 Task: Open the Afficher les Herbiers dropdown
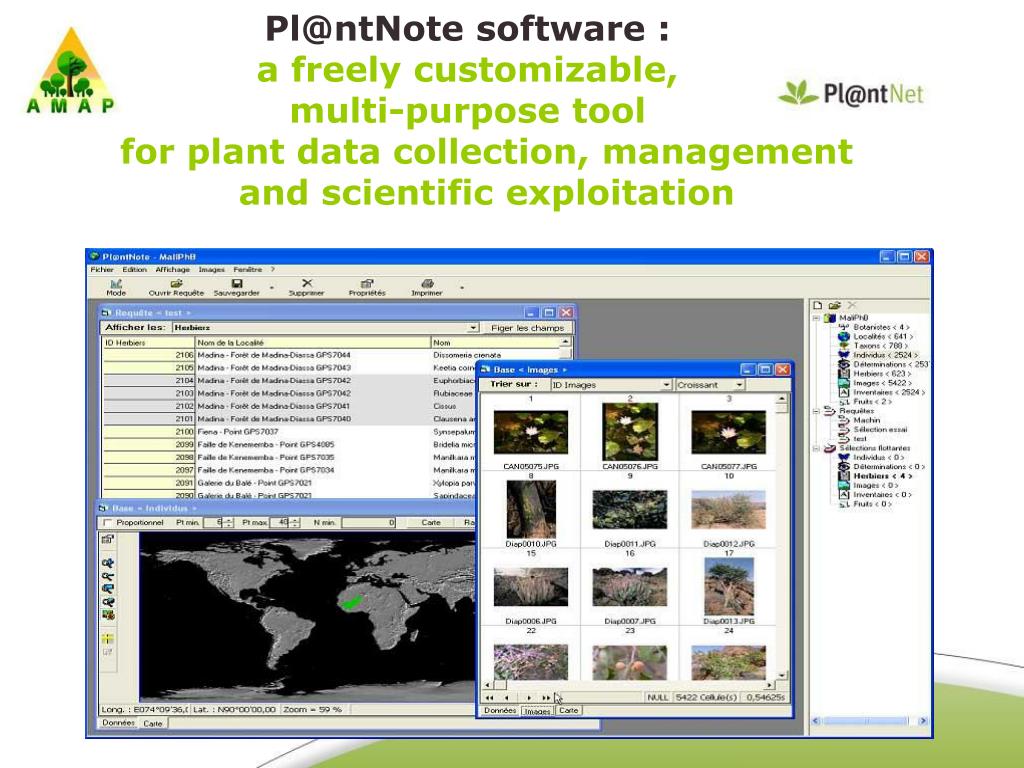472,327
